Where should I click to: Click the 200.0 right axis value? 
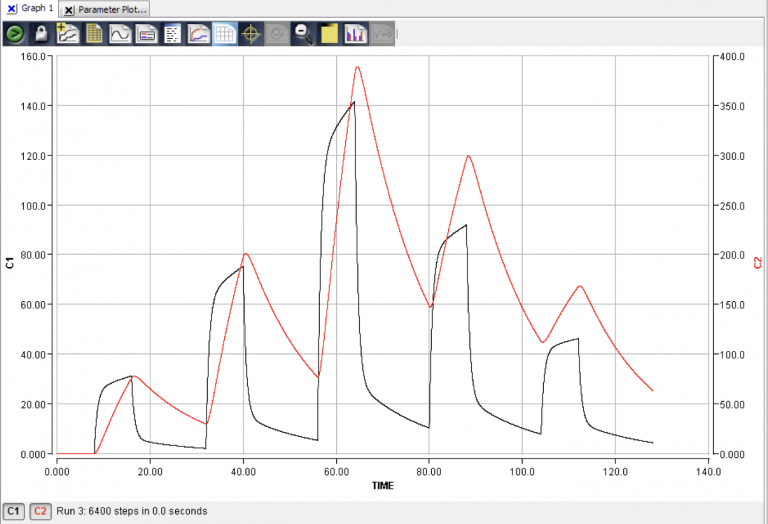[x=732, y=255]
